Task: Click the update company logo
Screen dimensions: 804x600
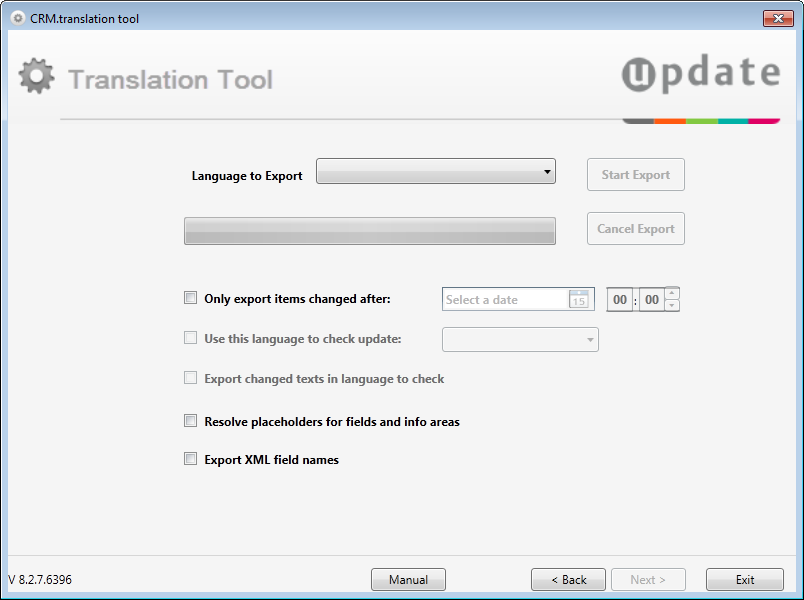Action: click(x=700, y=75)
